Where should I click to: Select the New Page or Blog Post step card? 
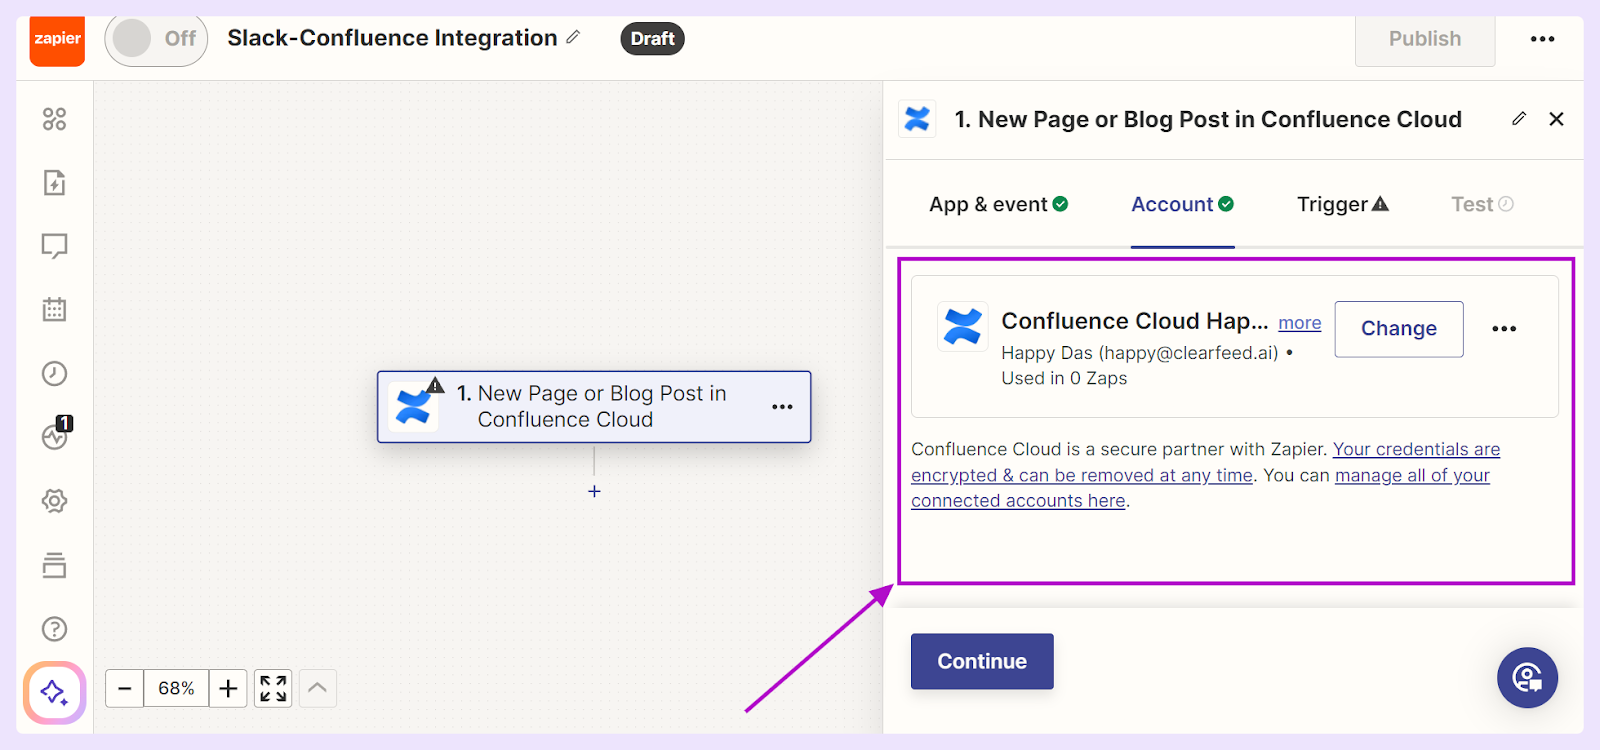[594, 407]
